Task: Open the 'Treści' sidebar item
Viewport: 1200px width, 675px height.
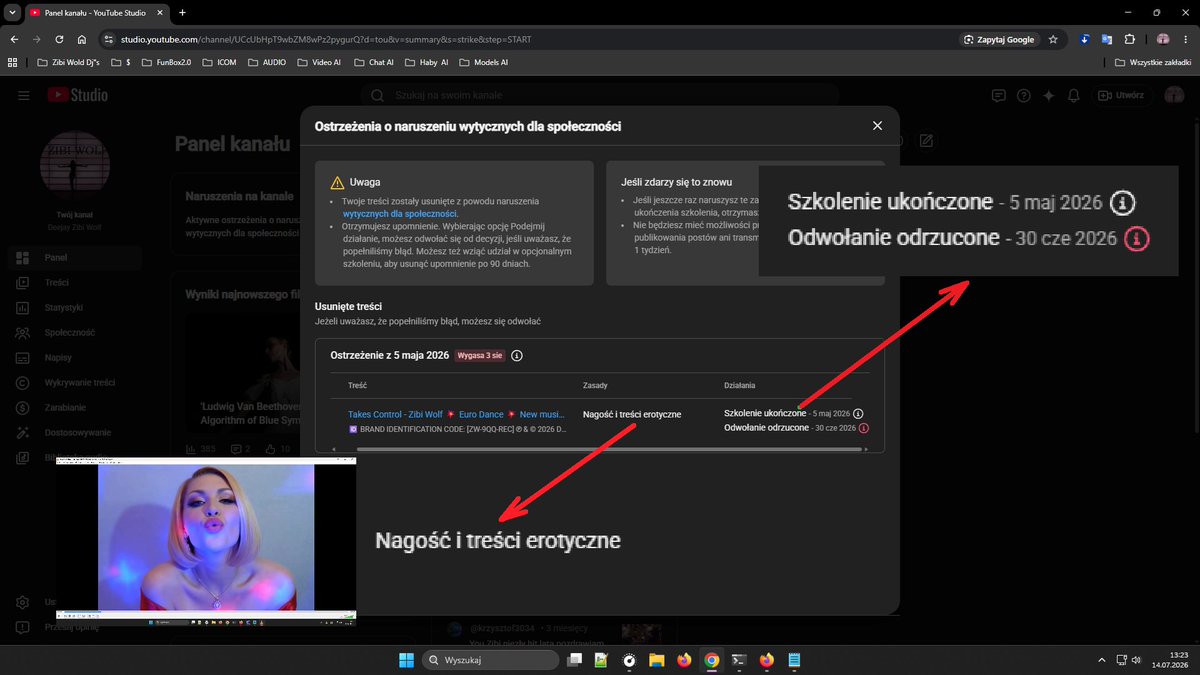Action: 75,283
